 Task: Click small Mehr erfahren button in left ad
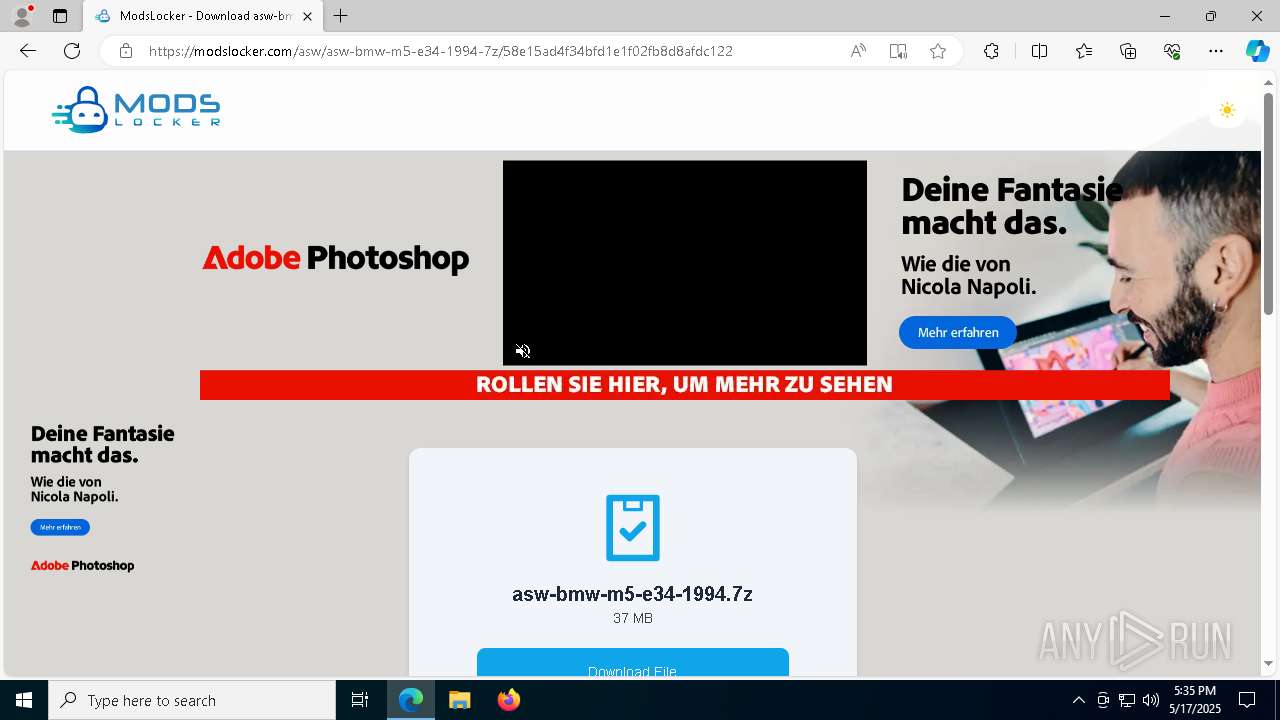tap(60, 527)
